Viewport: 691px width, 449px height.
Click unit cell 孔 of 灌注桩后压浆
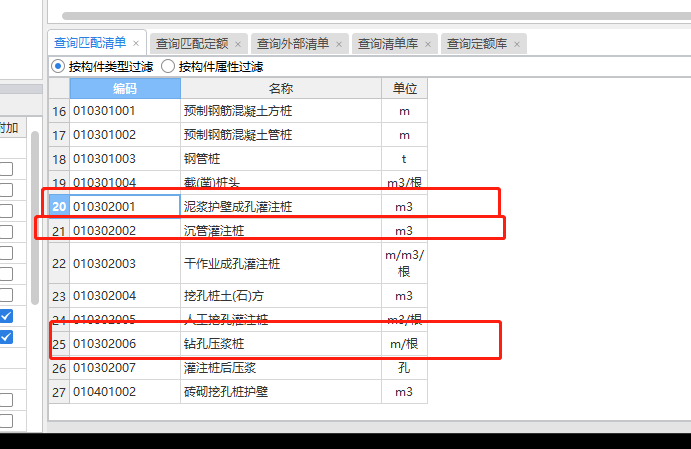coord(405,367)
